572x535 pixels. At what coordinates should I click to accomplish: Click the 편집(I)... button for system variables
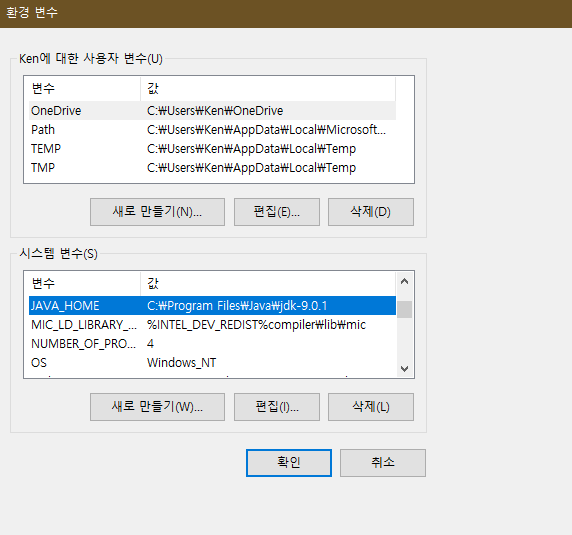pyautogui.click(x=277, y=407)
